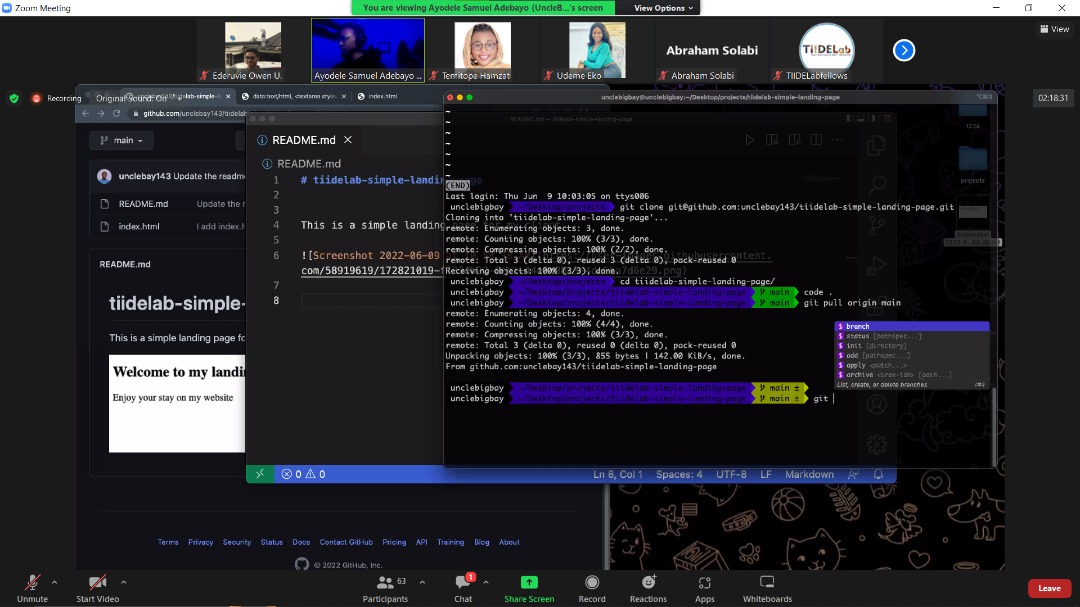Viewport: 1080px width, 607px height.
Task: Click the unclebay143 avatar in commit row
Action: [x=104, y=176]
